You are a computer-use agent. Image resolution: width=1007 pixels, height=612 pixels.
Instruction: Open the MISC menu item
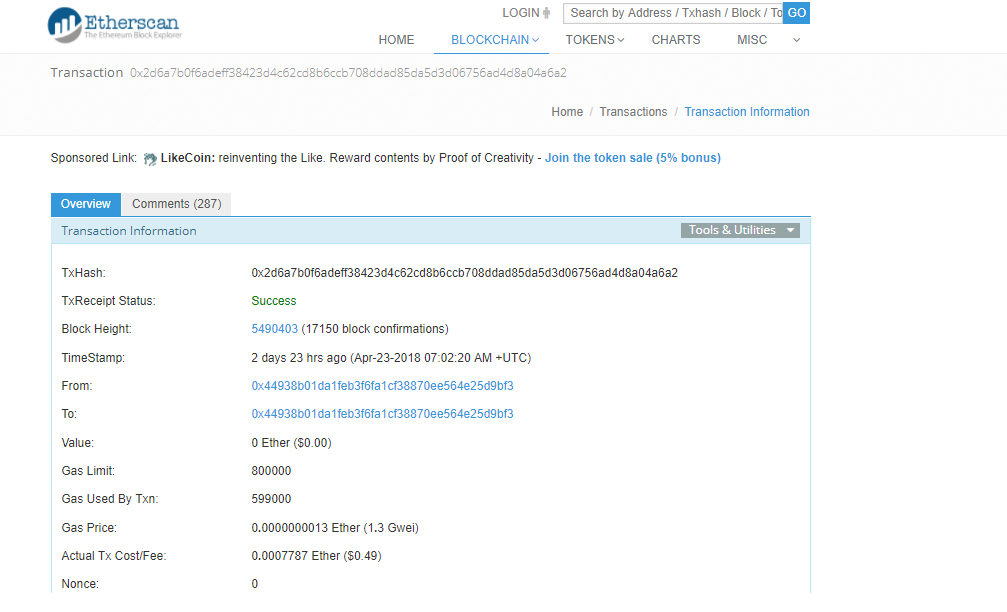click(x=752, y=40)
